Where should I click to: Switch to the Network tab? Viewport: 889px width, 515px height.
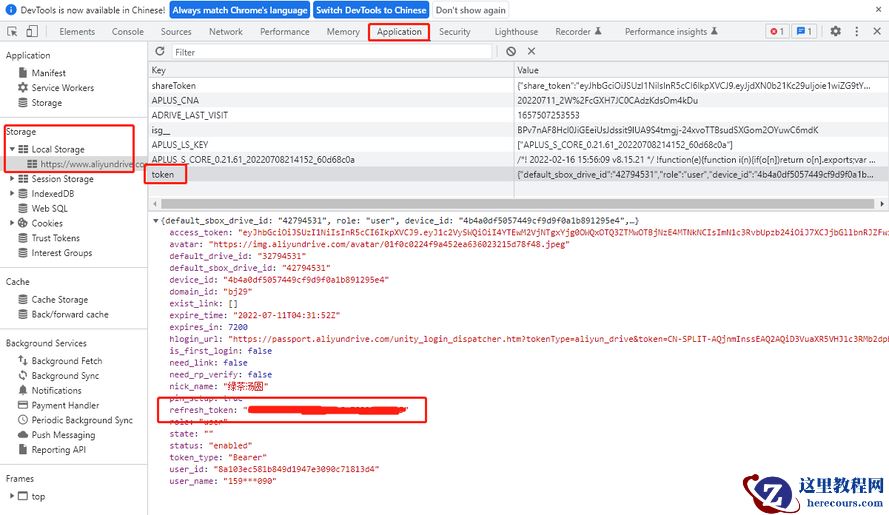(x=225, y=32)
